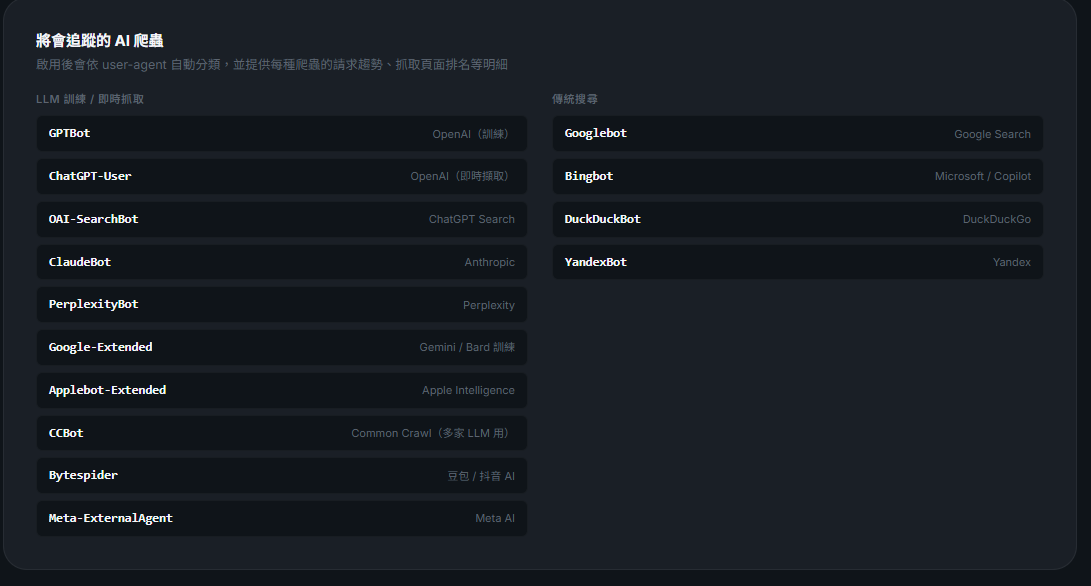This screenshot has width=1091, height=586.
Task: Click the 'OpenAI（訓練）' description
Action: tap(473, 134)
